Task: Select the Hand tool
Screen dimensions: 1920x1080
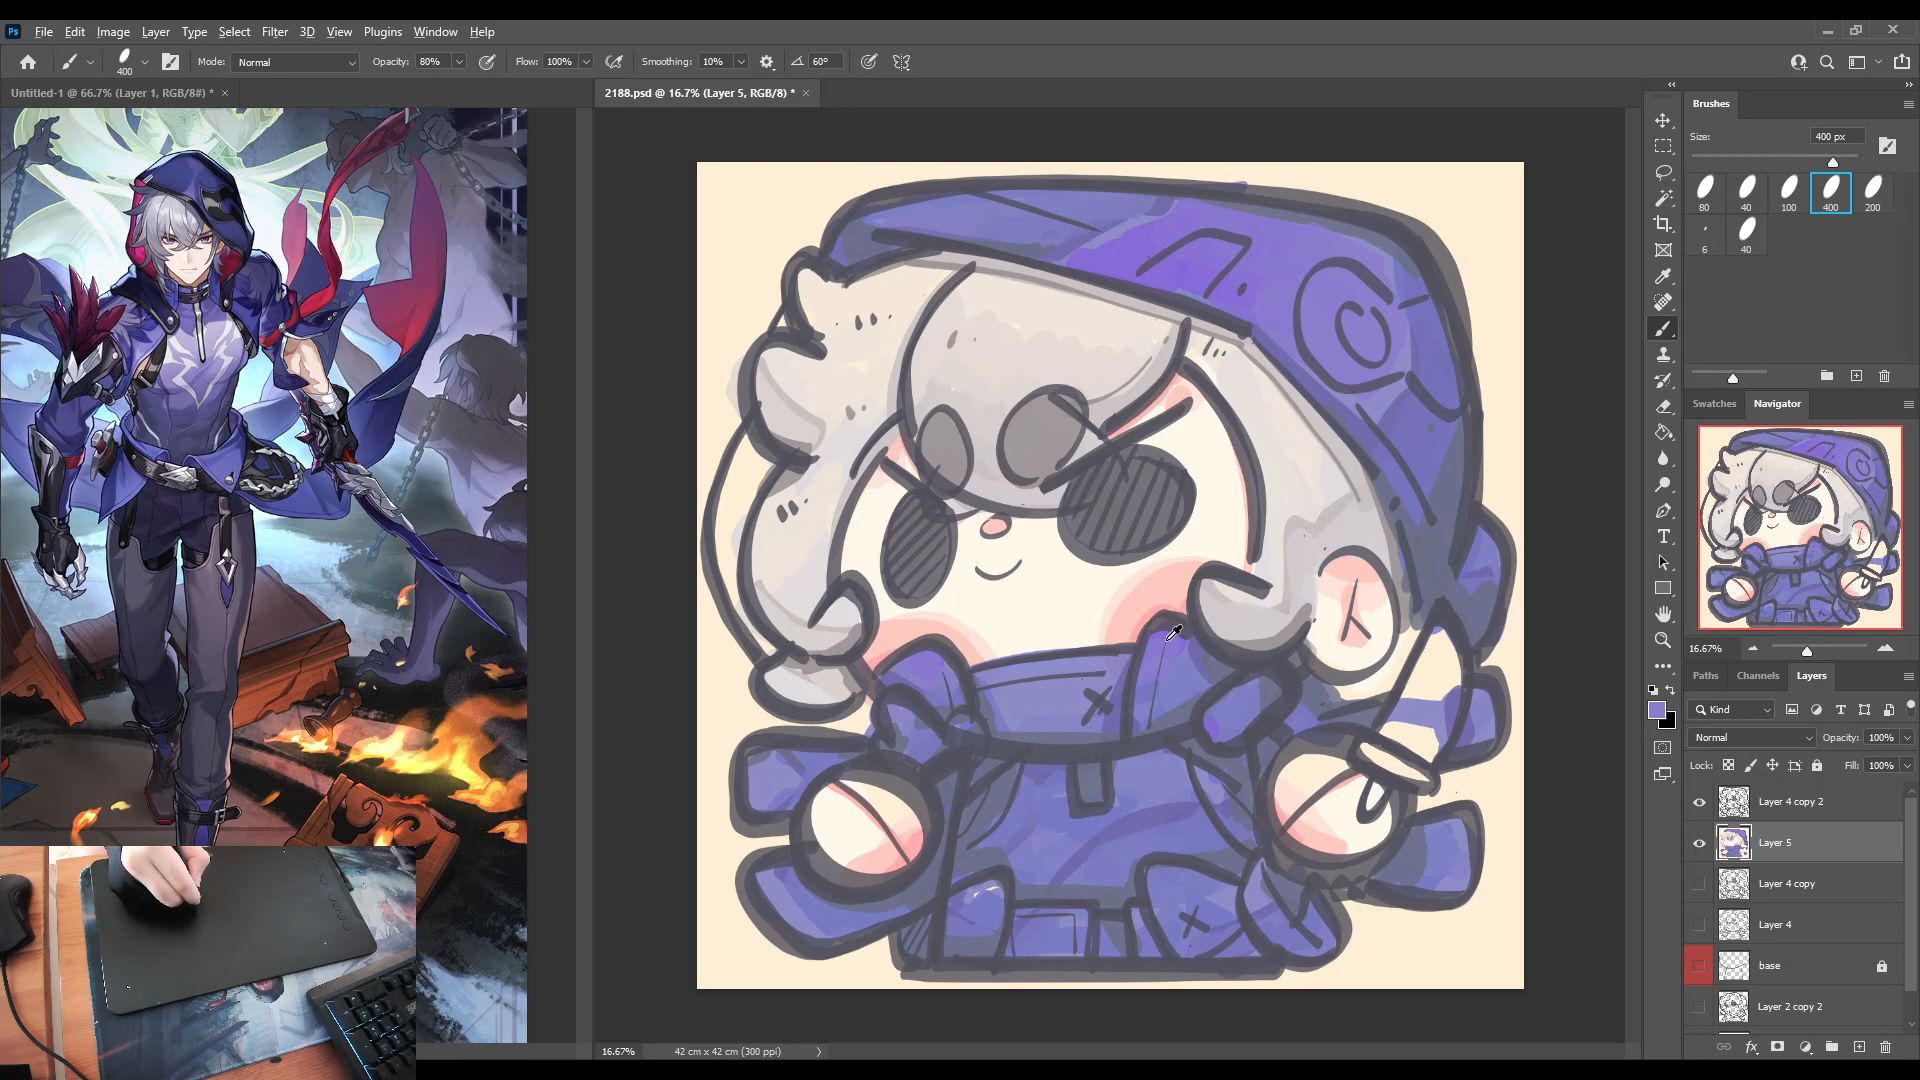Action: click(1663, 614)
